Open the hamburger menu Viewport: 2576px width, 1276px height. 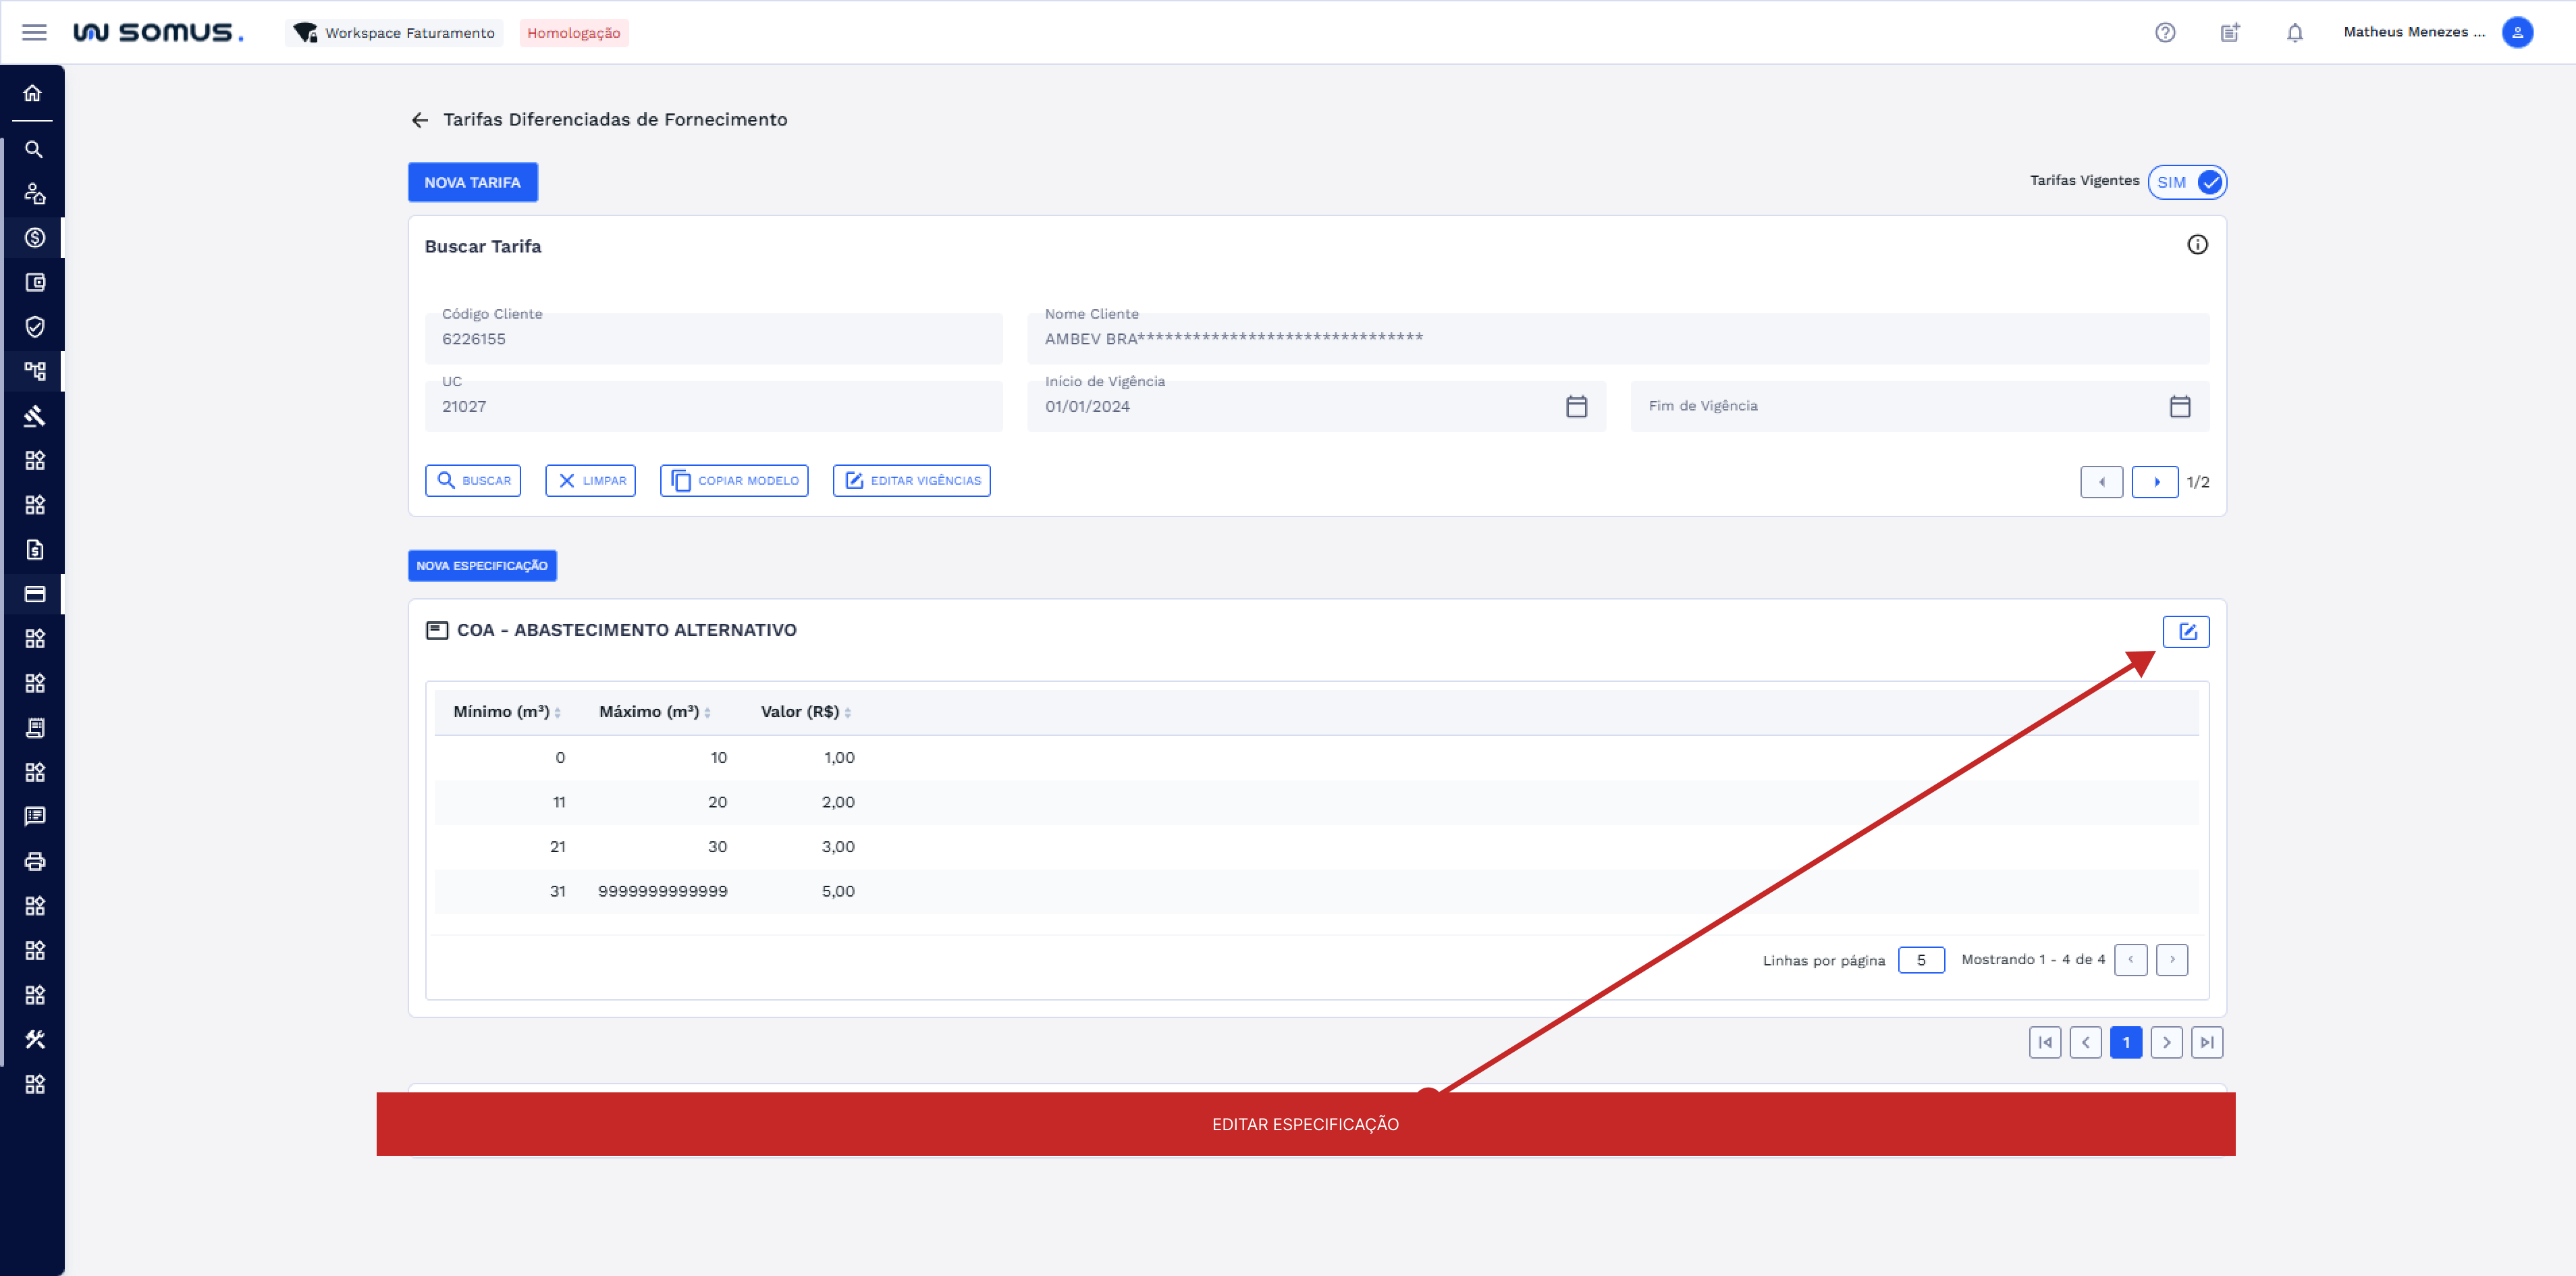(x=34, y=32)
